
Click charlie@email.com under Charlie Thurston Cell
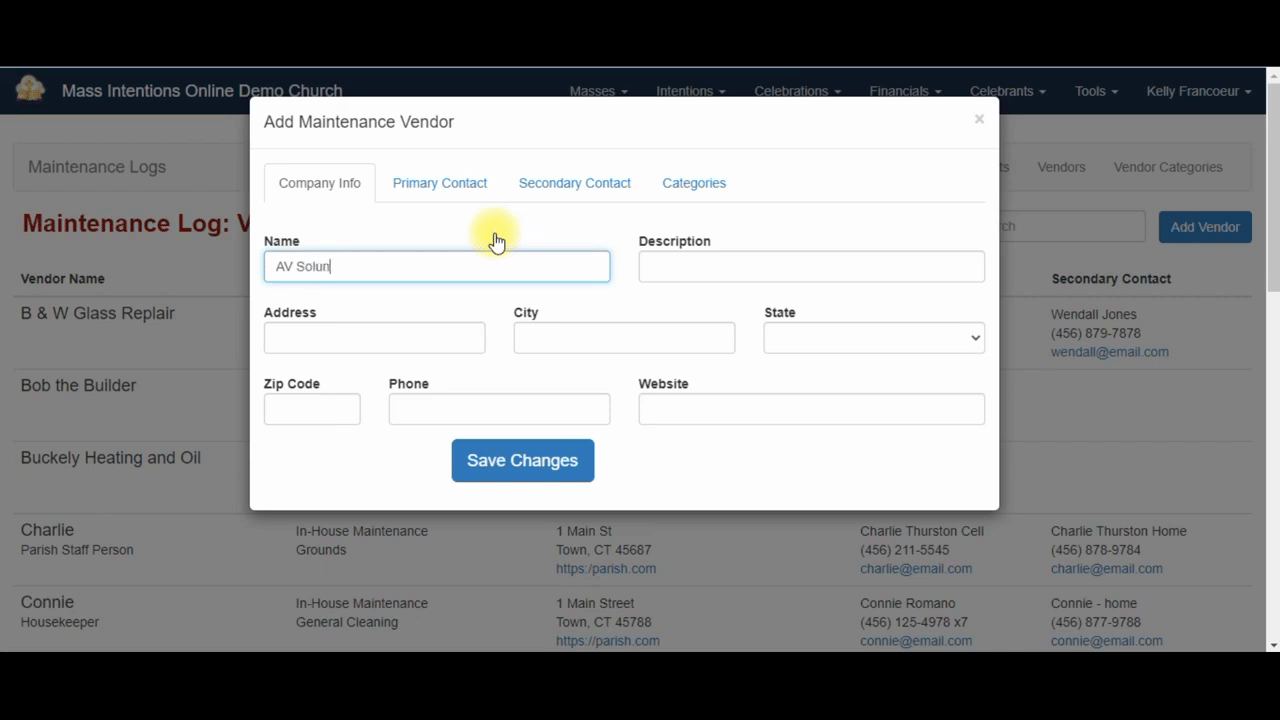coord(916,569)
